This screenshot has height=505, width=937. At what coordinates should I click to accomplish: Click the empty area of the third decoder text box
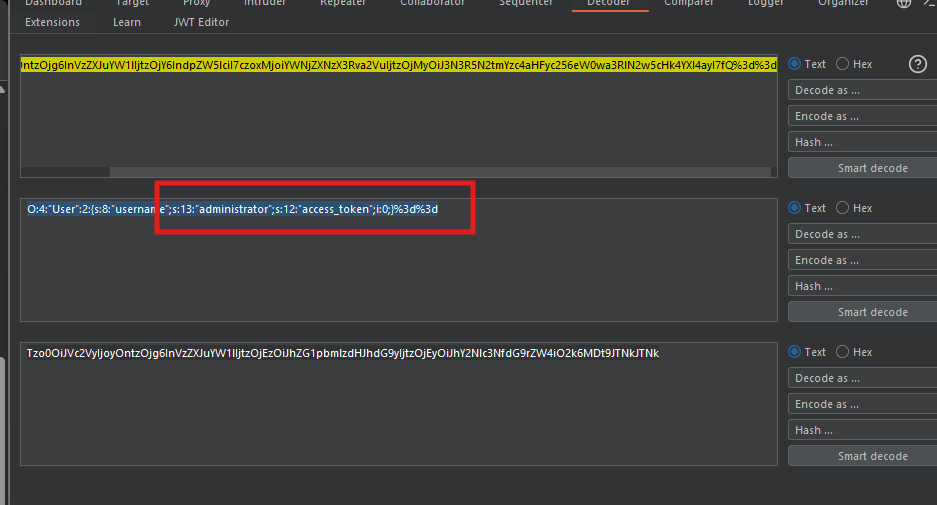399,412
